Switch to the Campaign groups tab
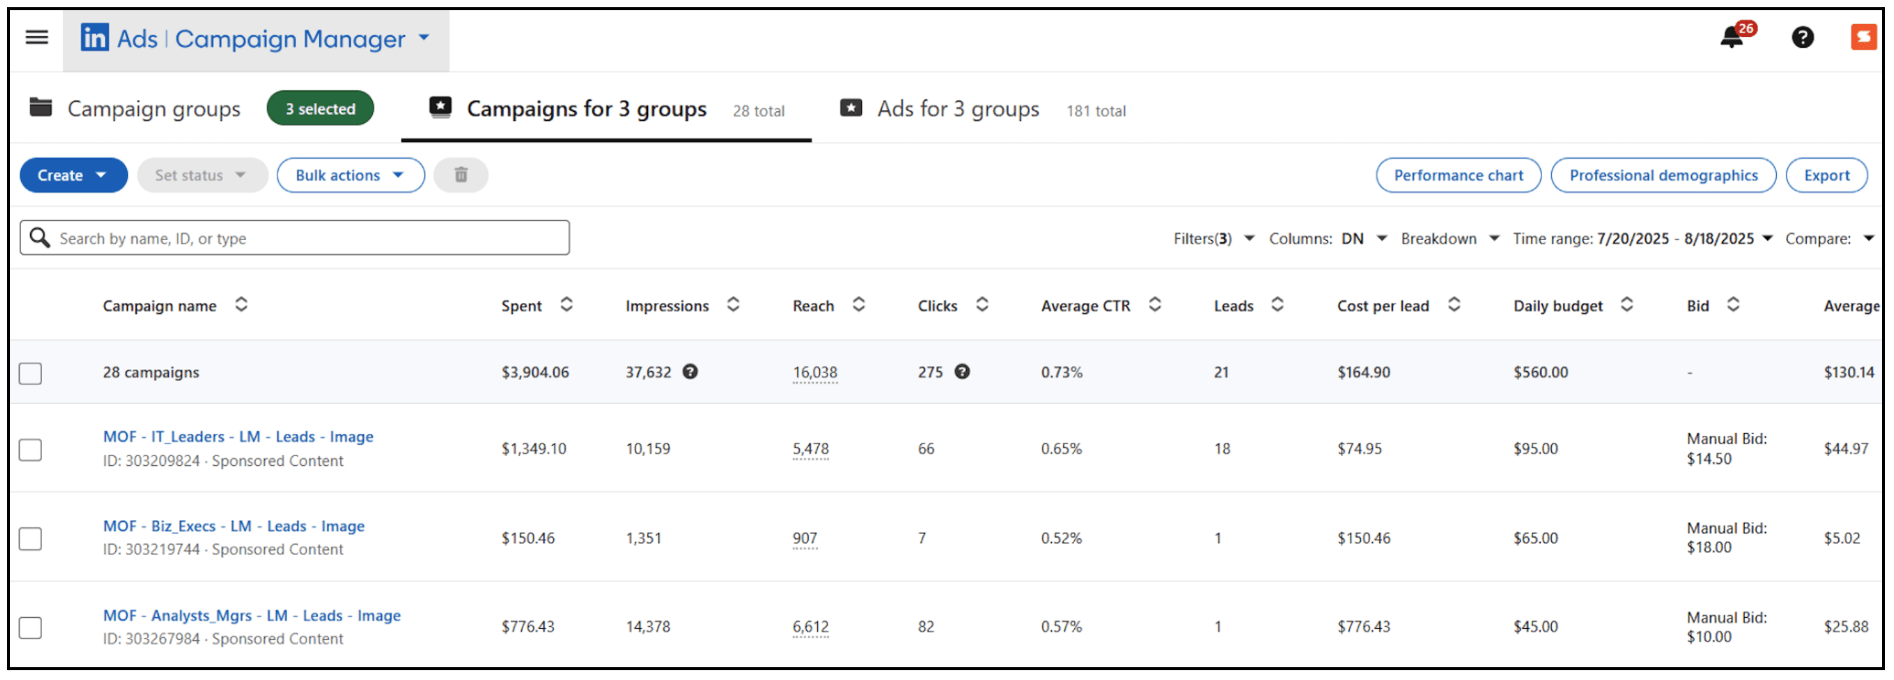Screen dimensions: 1894x680 coord(154,109)
